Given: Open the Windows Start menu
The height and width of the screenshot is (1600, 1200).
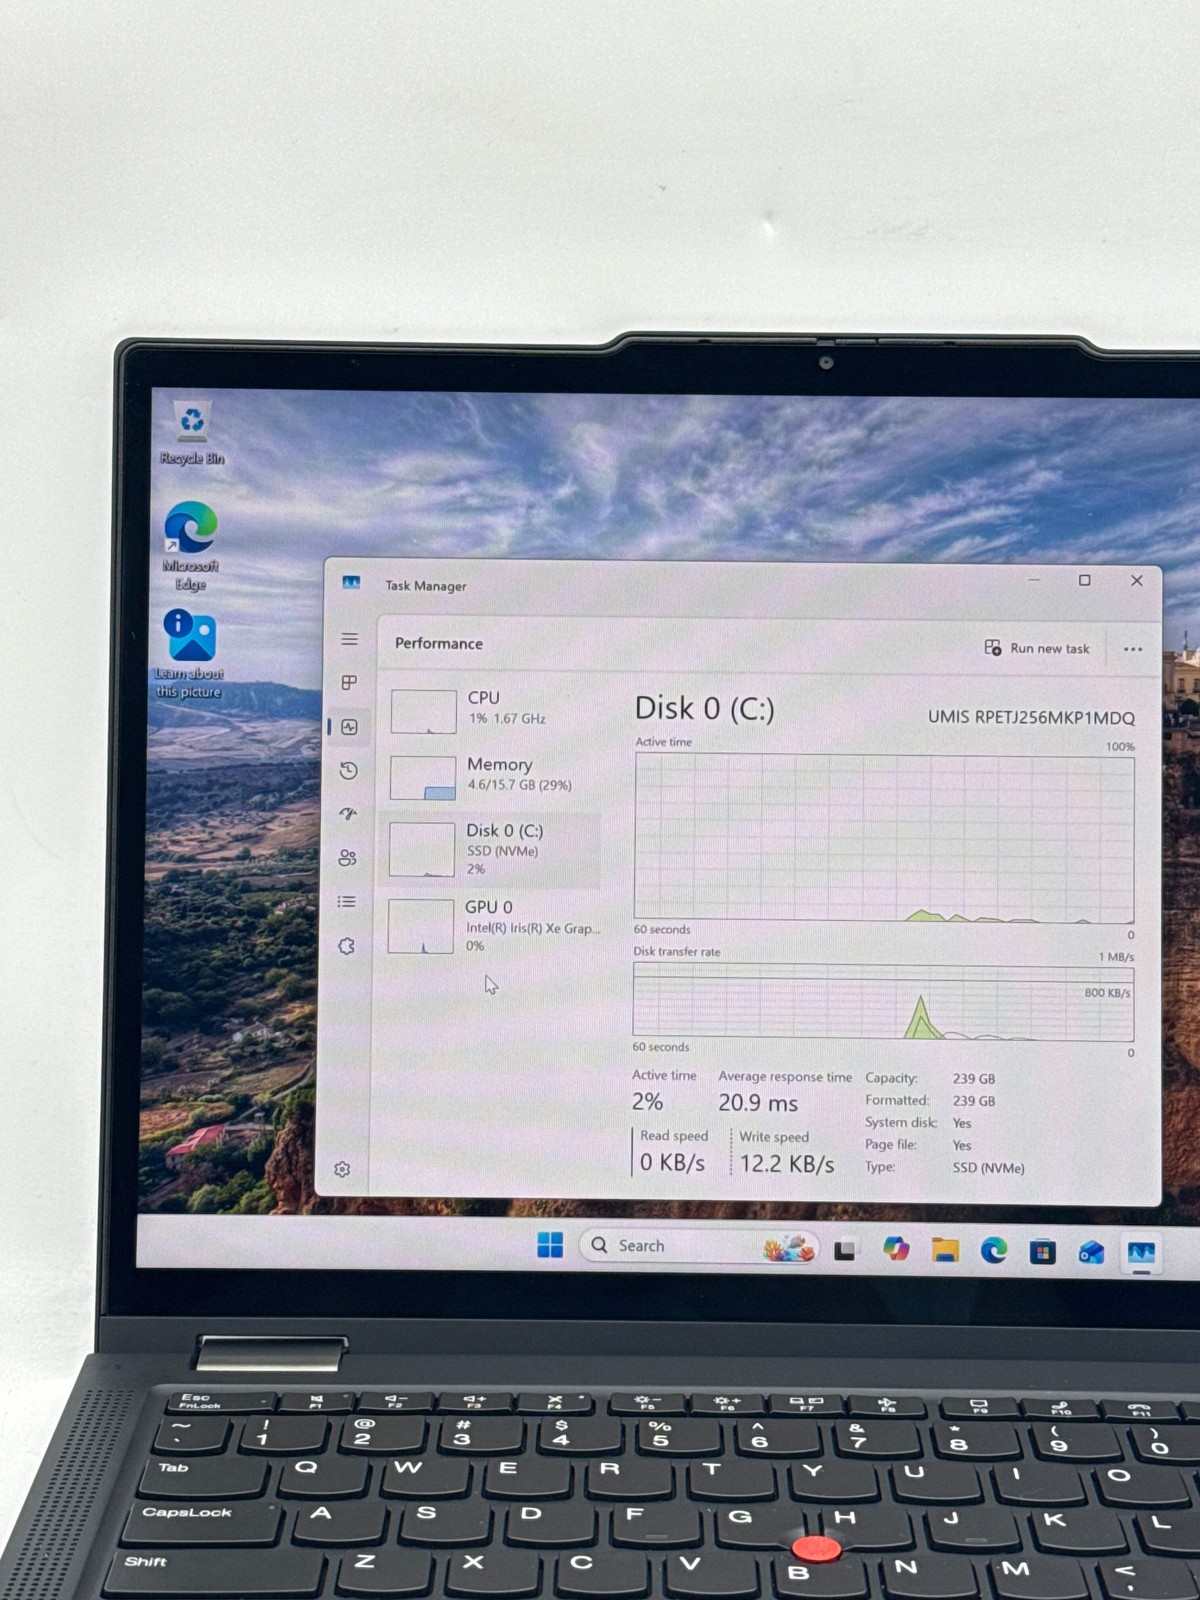Looking at the screenshot, I should 550,1245.
